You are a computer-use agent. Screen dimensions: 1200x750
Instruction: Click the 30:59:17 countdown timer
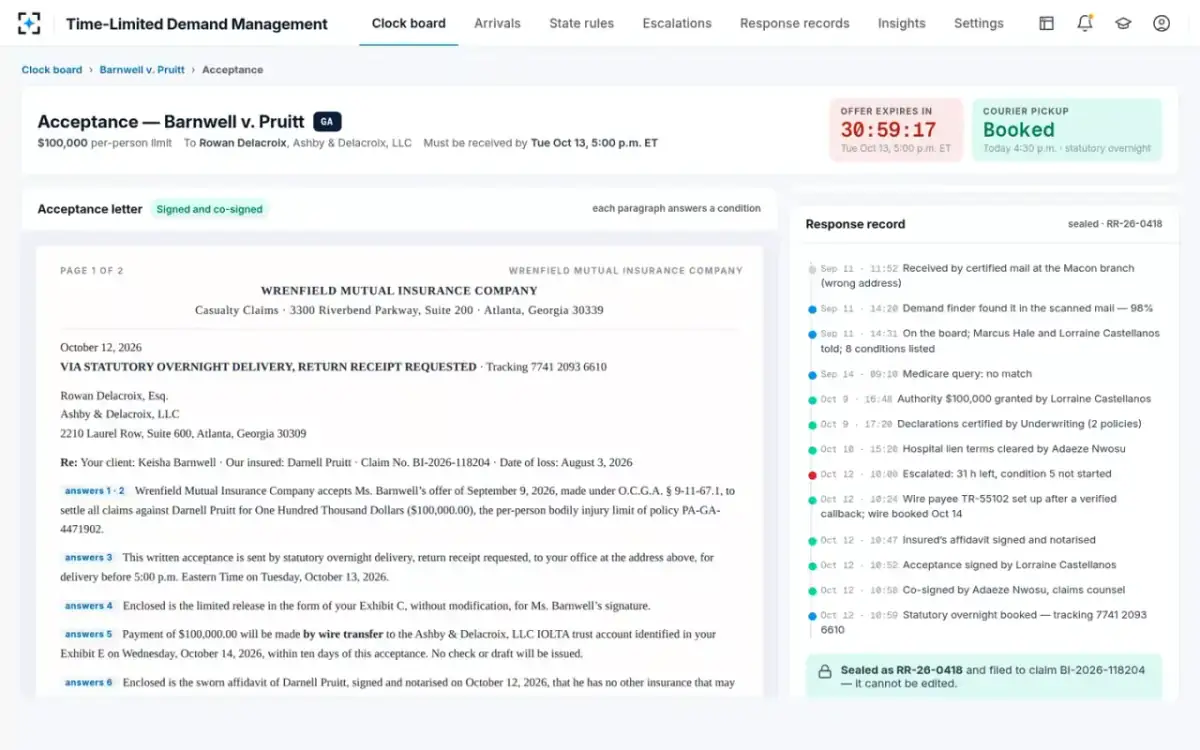tap(888, 130)
